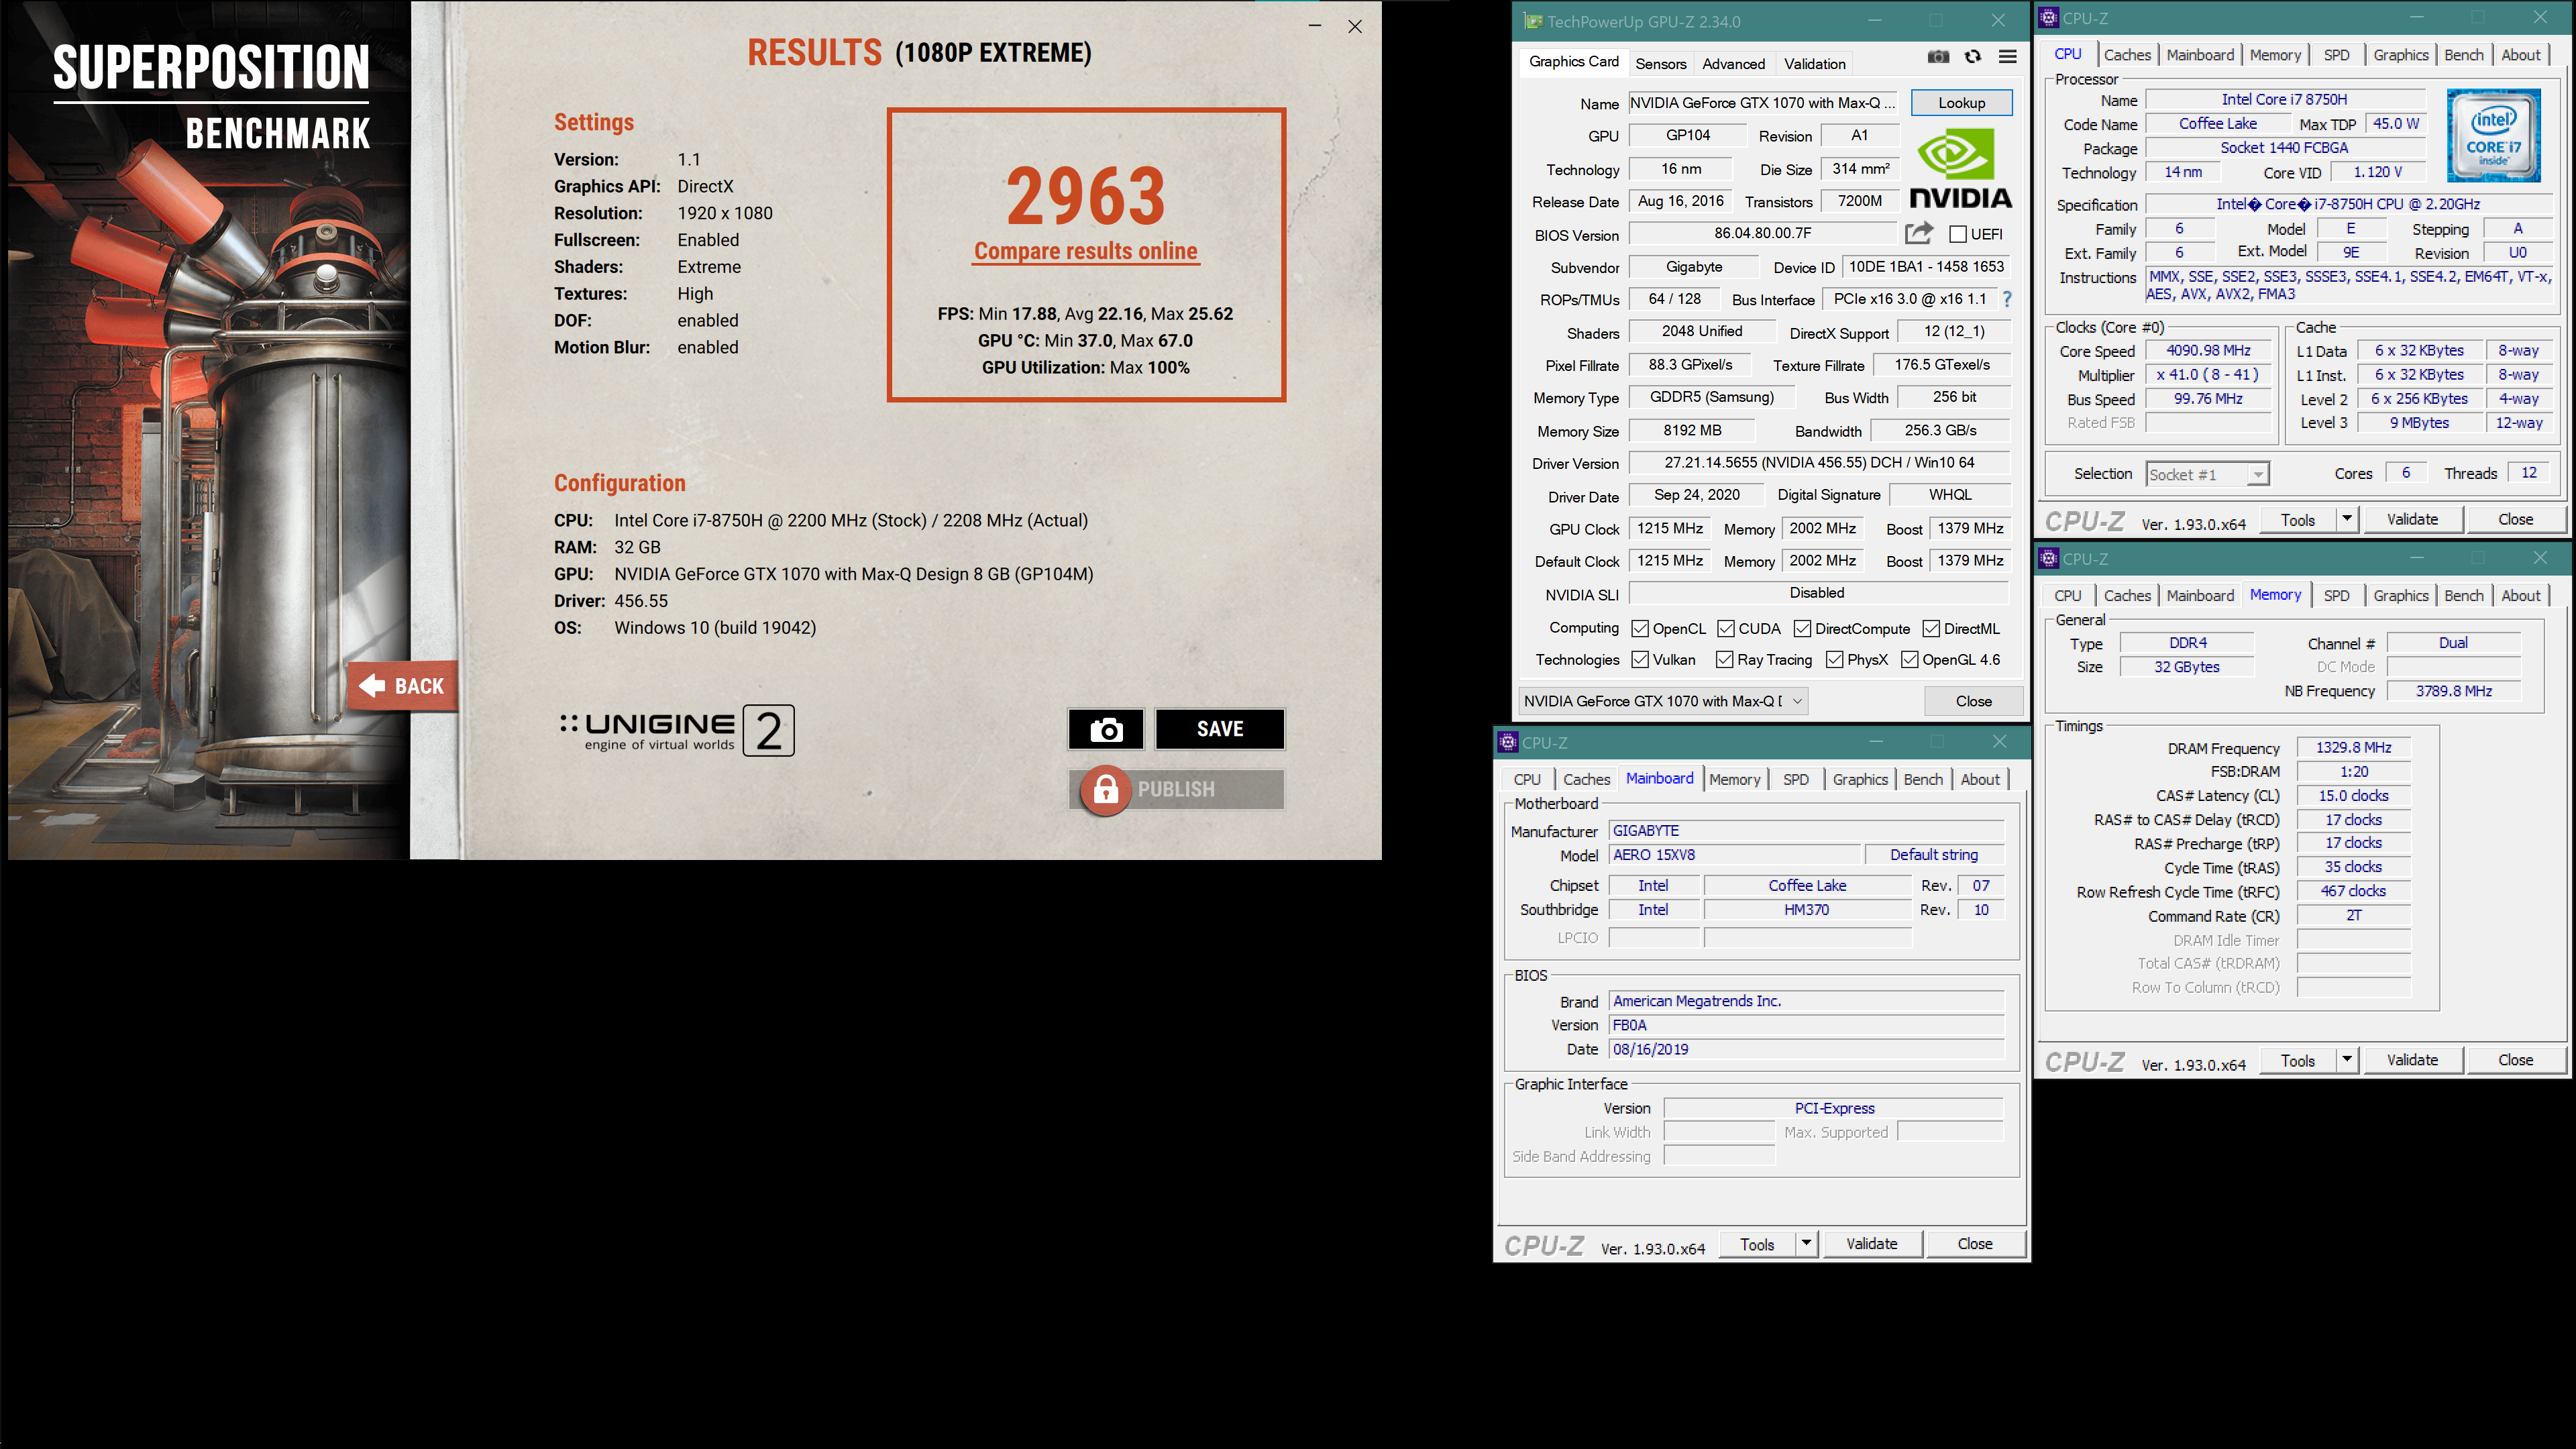Toggle the Vulkan checkbox
This screenshot has height=1449, width=2576.
pyautogui.click(x=1640, y=659)
